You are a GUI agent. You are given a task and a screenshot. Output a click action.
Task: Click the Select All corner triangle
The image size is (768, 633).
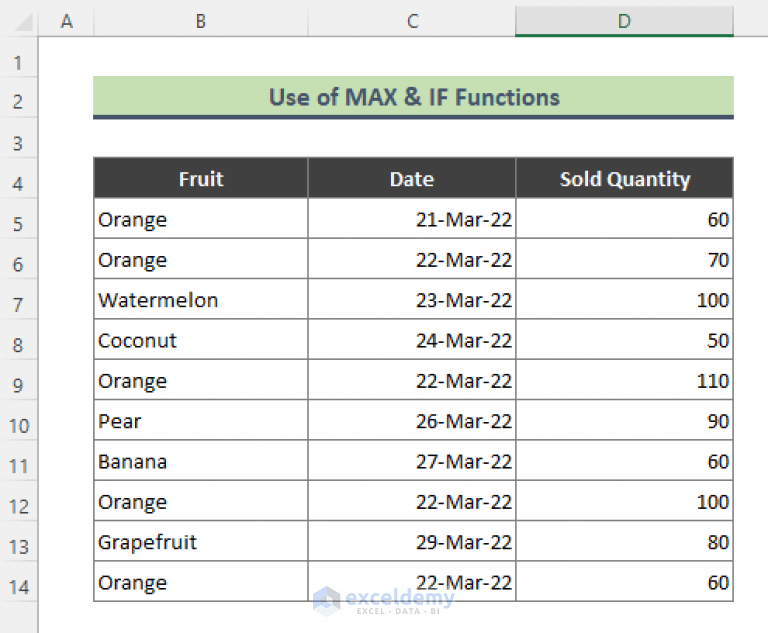(23, 23)
